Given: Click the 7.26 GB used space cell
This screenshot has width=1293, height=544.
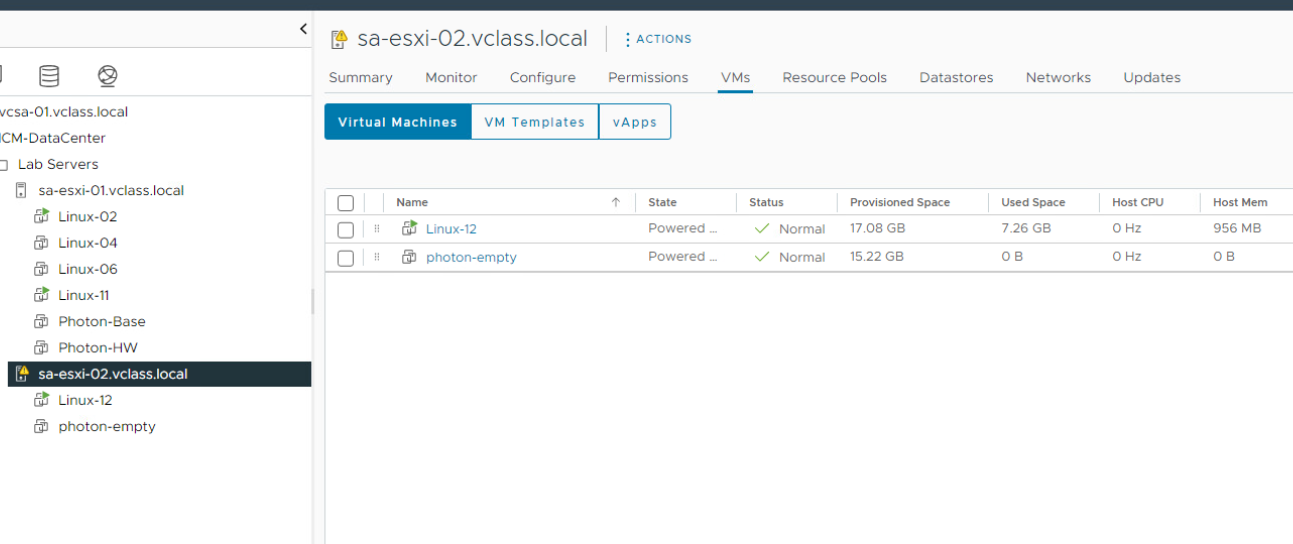Looking at the screenshot, I should pos(1026,228).
